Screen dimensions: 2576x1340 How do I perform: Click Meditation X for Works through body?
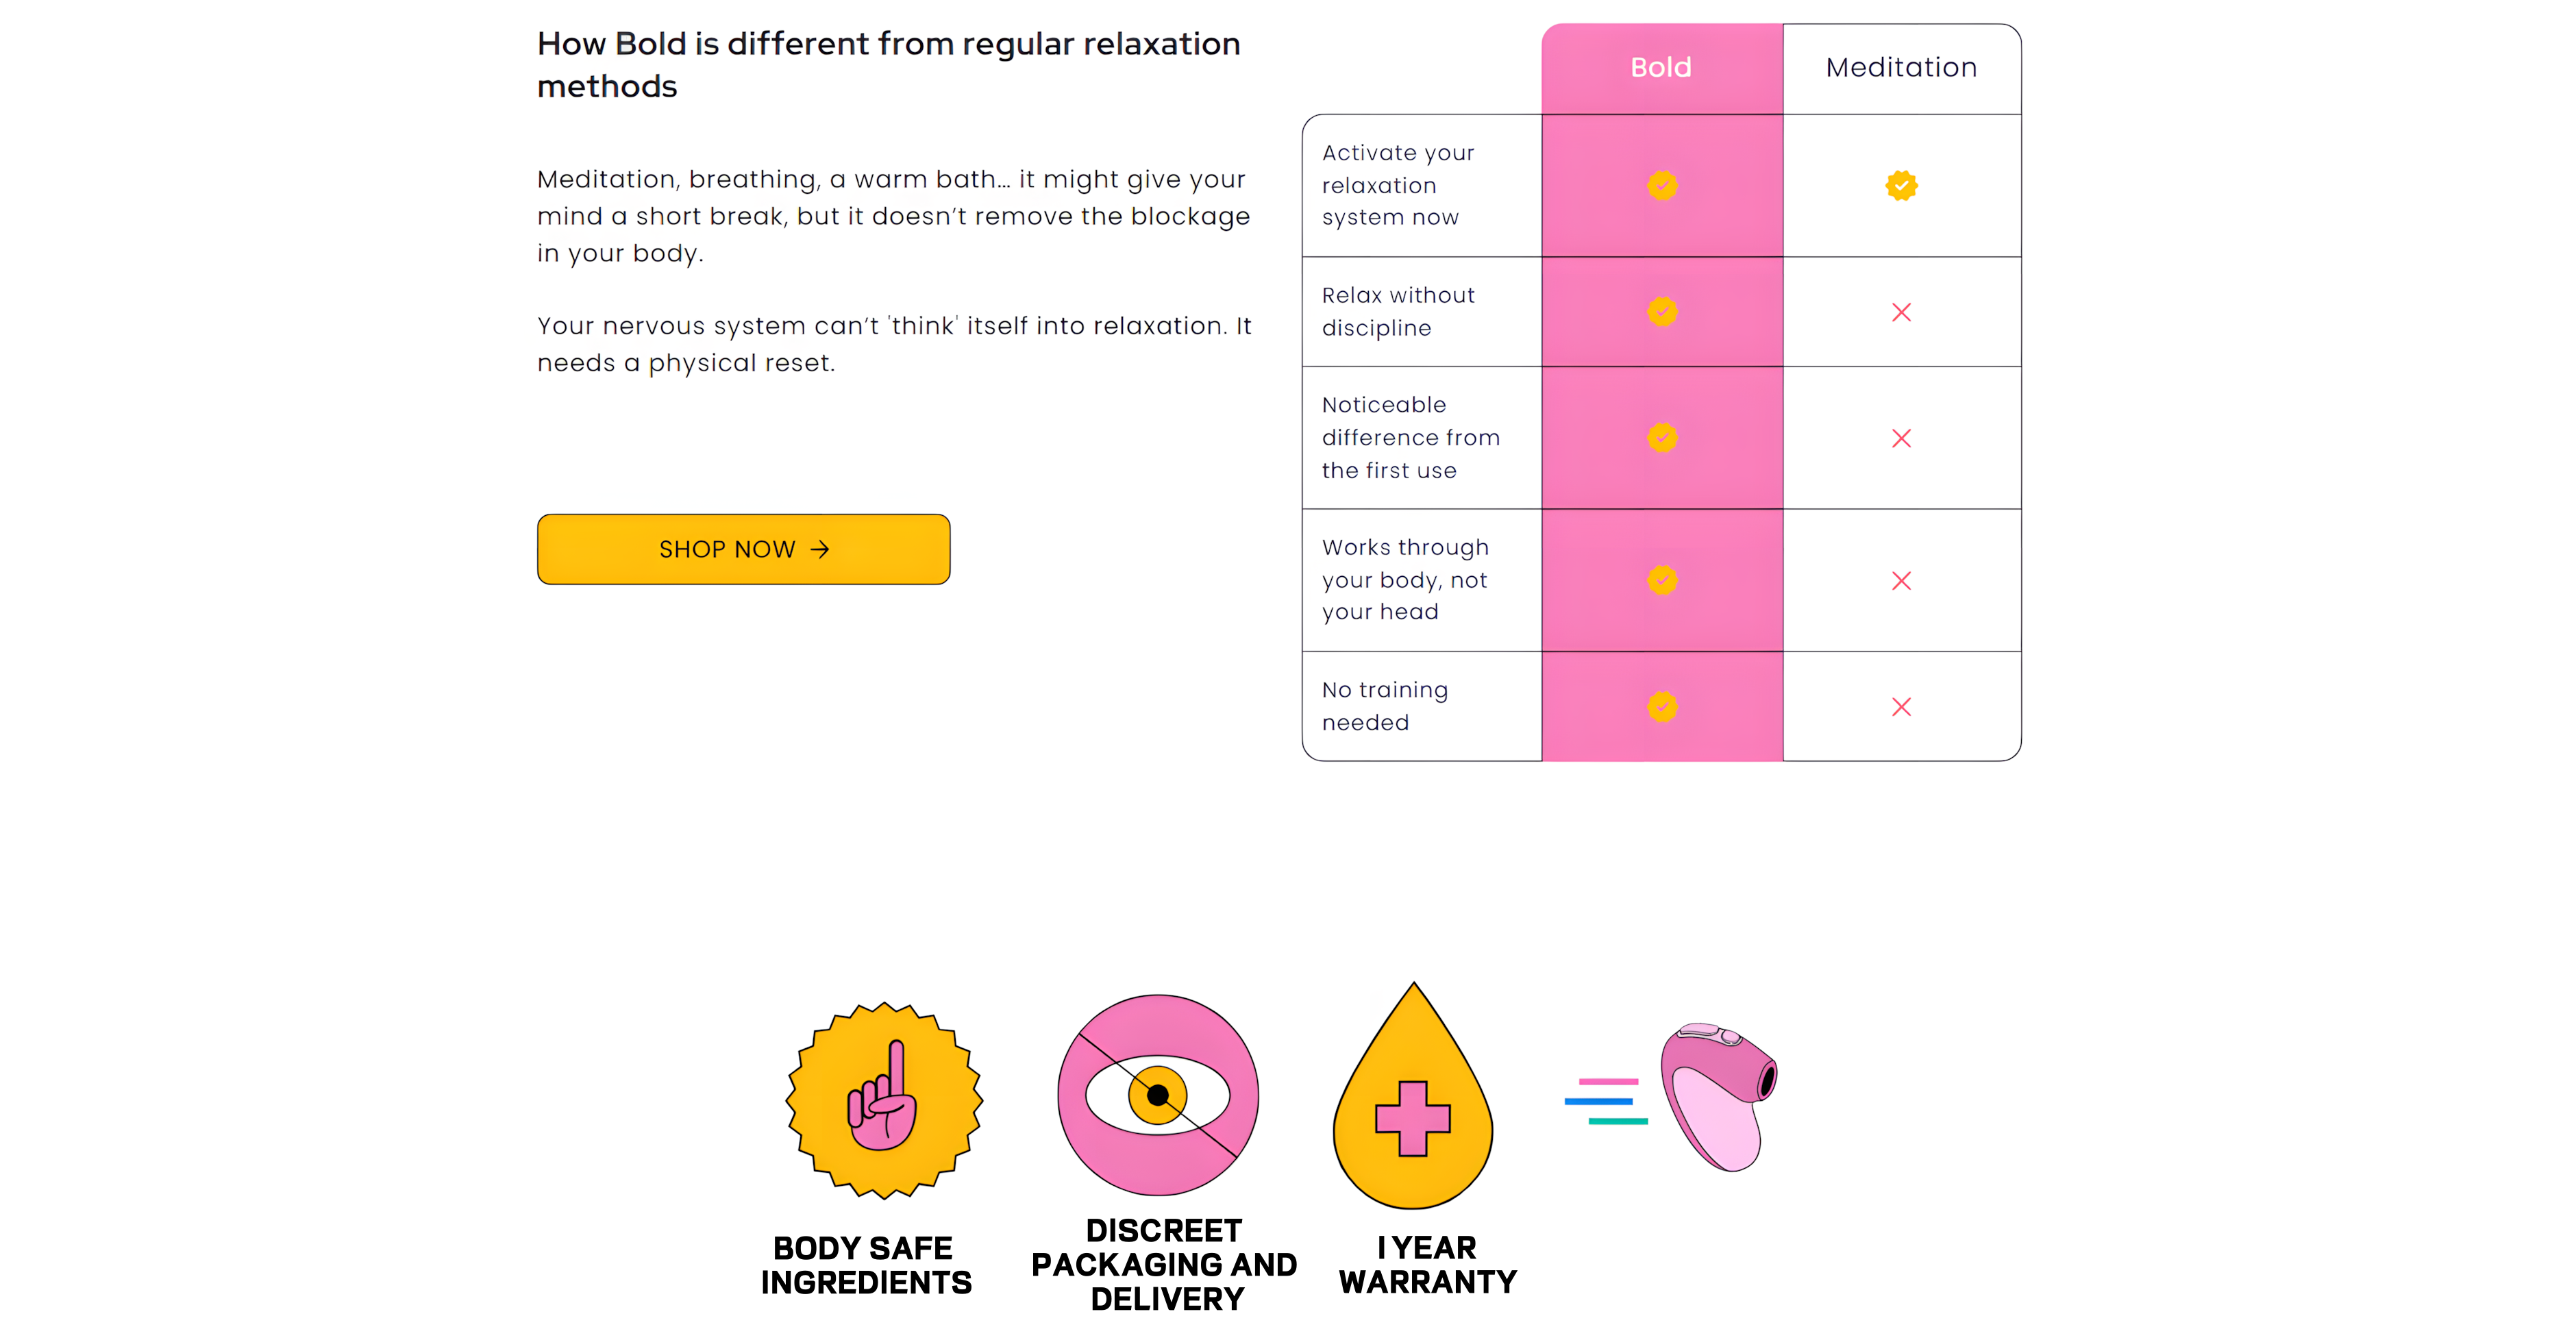[1901, 581]
